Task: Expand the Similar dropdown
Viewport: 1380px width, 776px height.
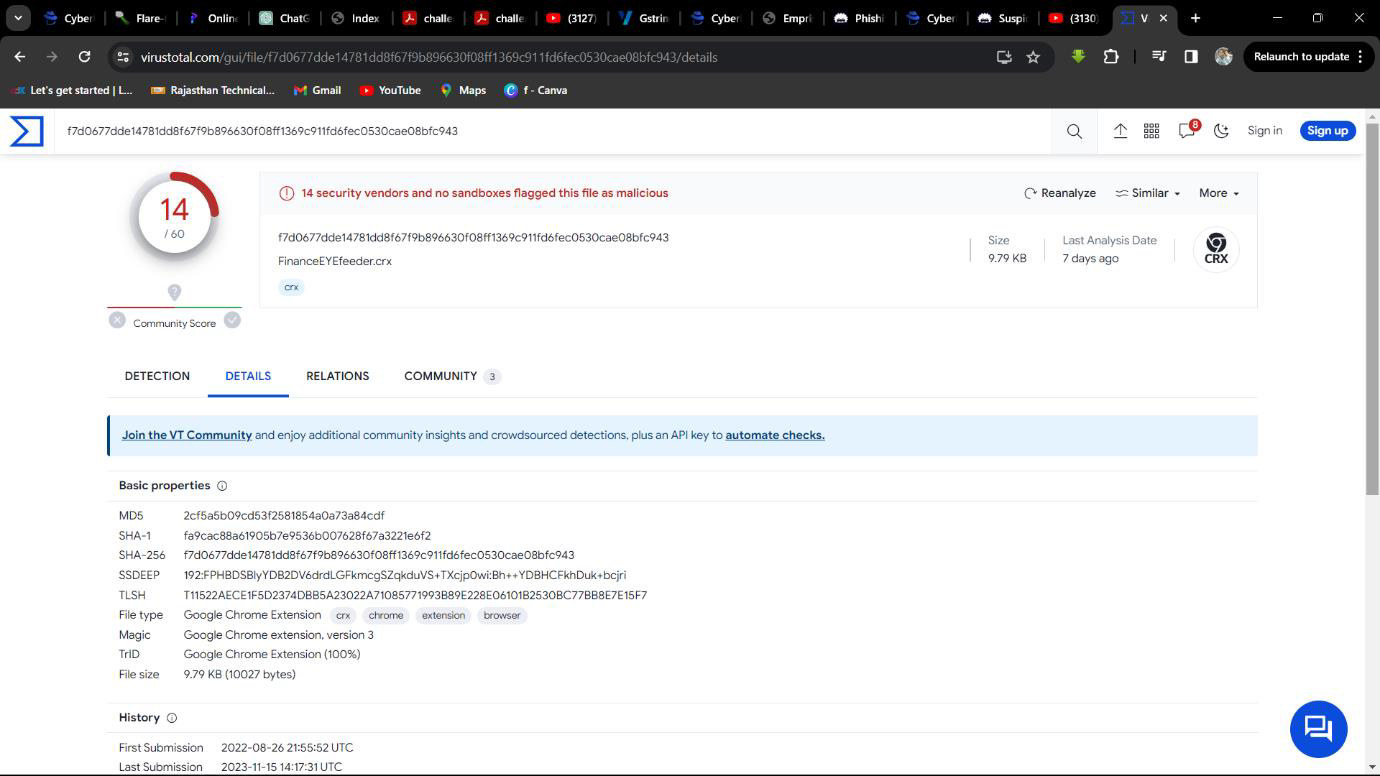Action: coord(1148,193)
